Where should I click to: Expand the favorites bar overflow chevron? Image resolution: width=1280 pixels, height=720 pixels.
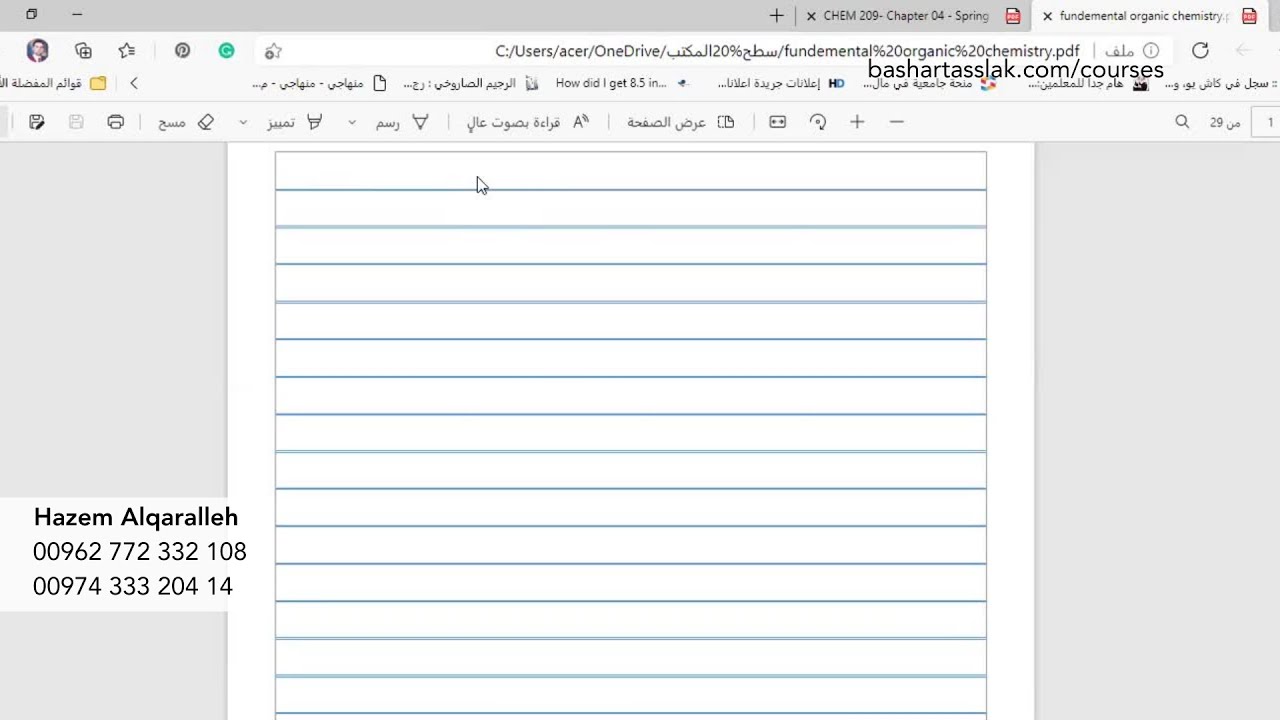tap(134, 83)
